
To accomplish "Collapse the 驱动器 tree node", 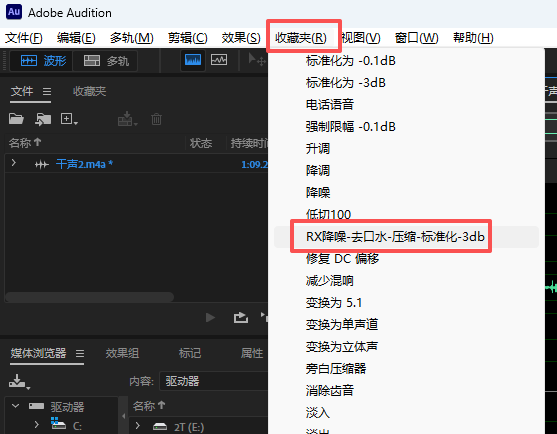I will (x=15, y=406).
